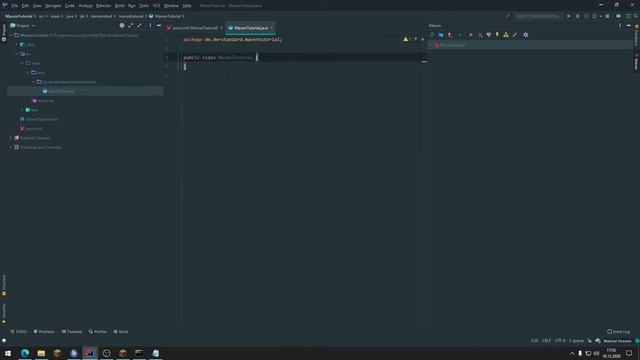
Task: Click Show Dependencies icon in Maven toolbar
Action: click(506, 35)
